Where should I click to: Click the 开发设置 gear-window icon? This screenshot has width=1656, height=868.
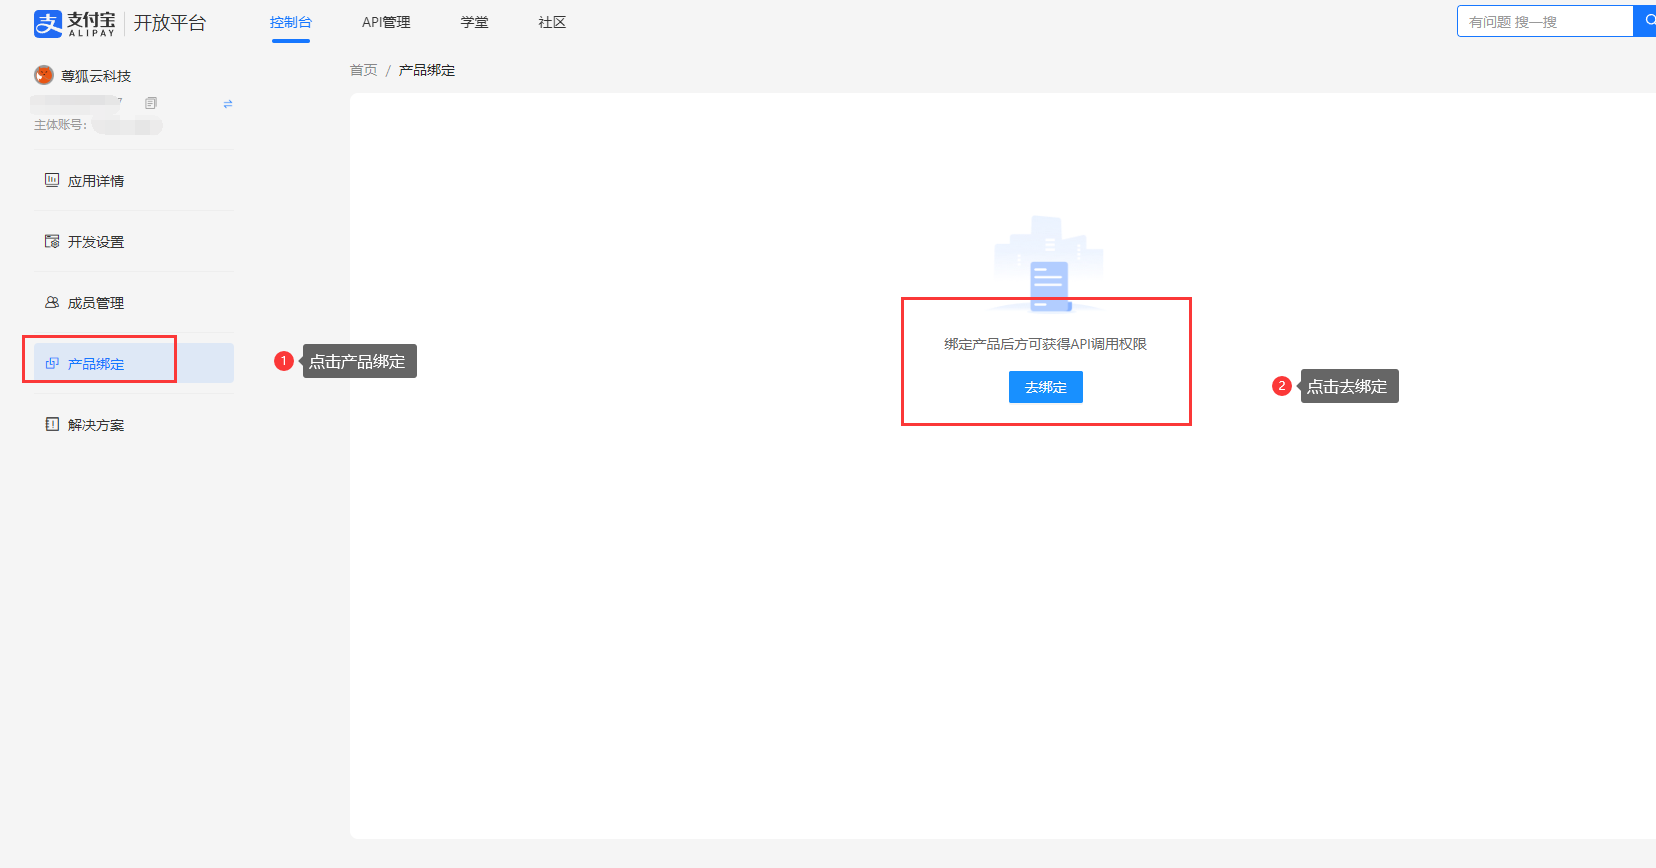pyautogui.click(x=52, y=241)
